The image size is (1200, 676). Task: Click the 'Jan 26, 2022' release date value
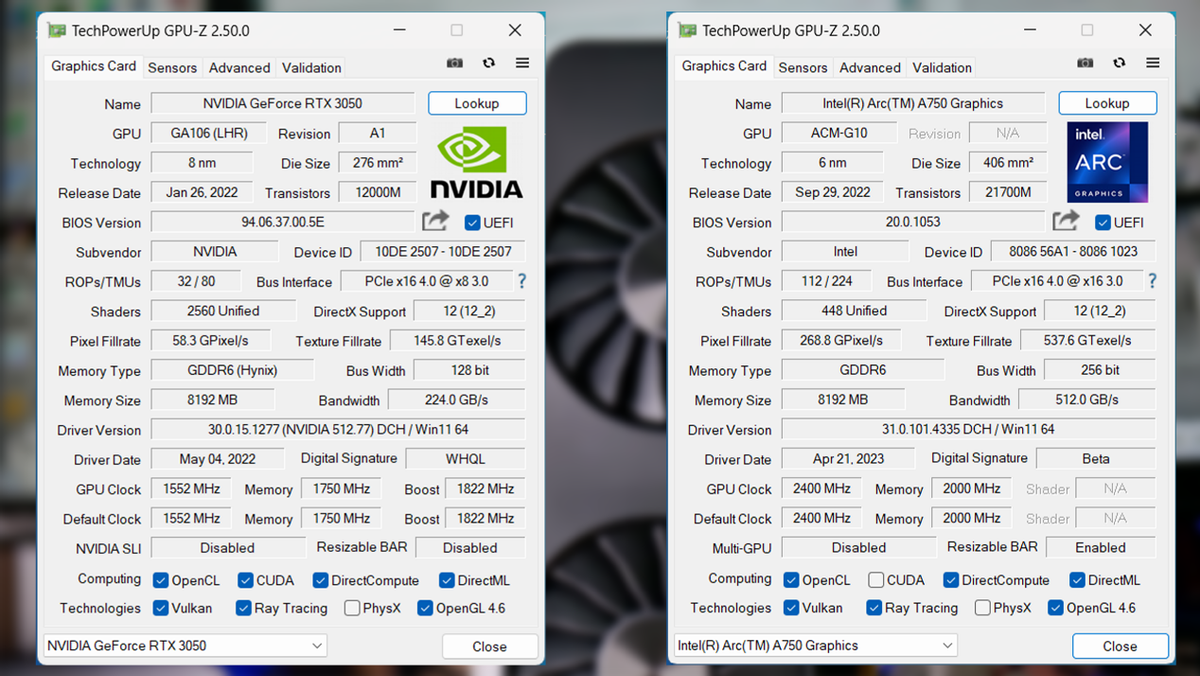coord(202,192)
